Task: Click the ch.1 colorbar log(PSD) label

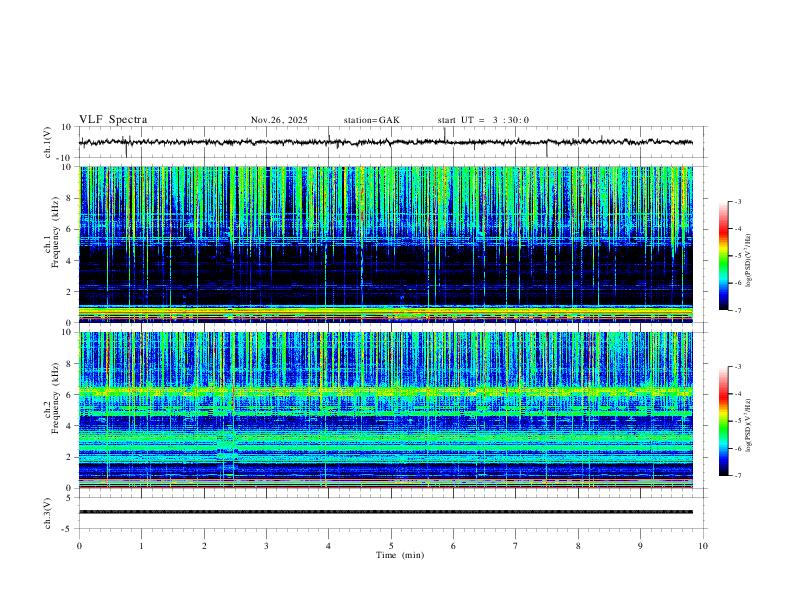Action: 749,260
